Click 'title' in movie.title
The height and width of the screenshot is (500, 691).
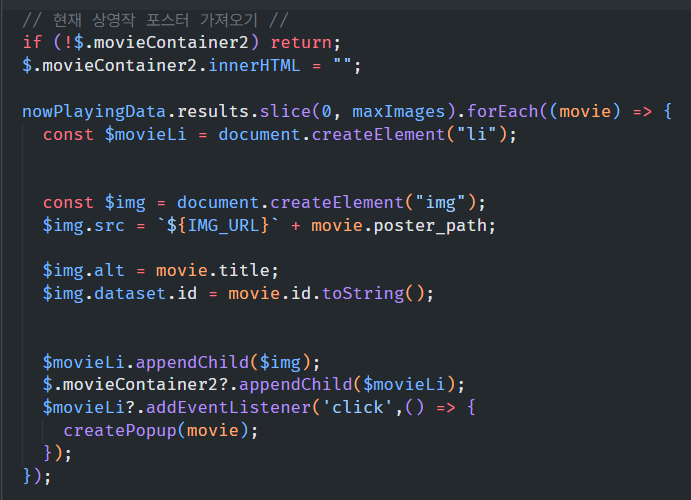coord(245,270)
